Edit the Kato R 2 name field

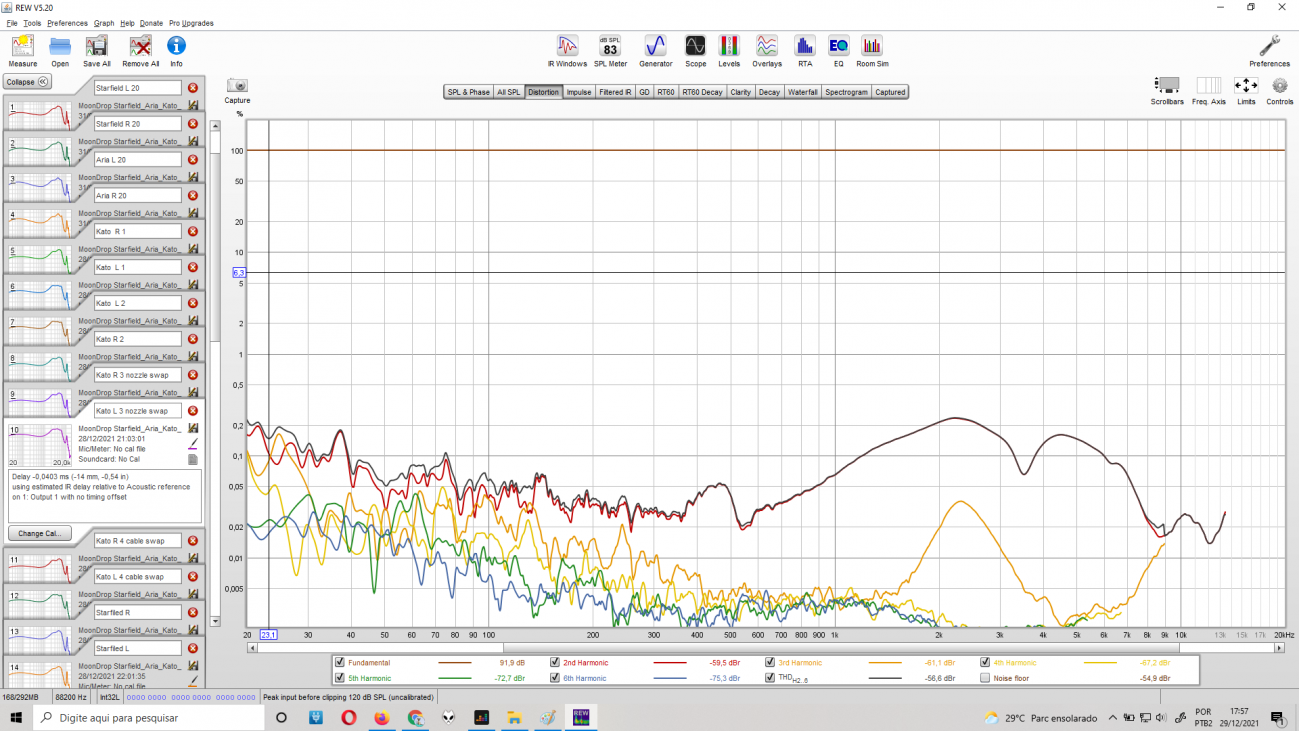138,339
